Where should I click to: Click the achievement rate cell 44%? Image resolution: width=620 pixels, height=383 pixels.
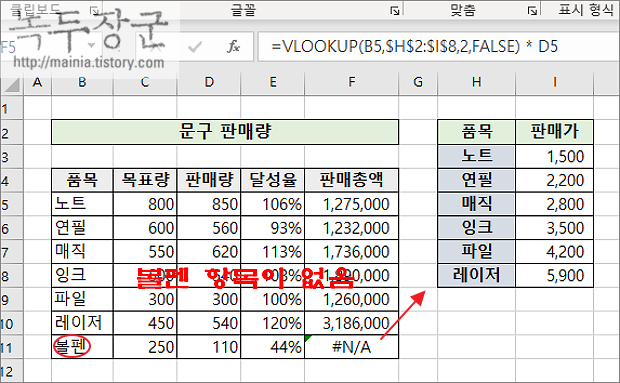coord(273,347)
